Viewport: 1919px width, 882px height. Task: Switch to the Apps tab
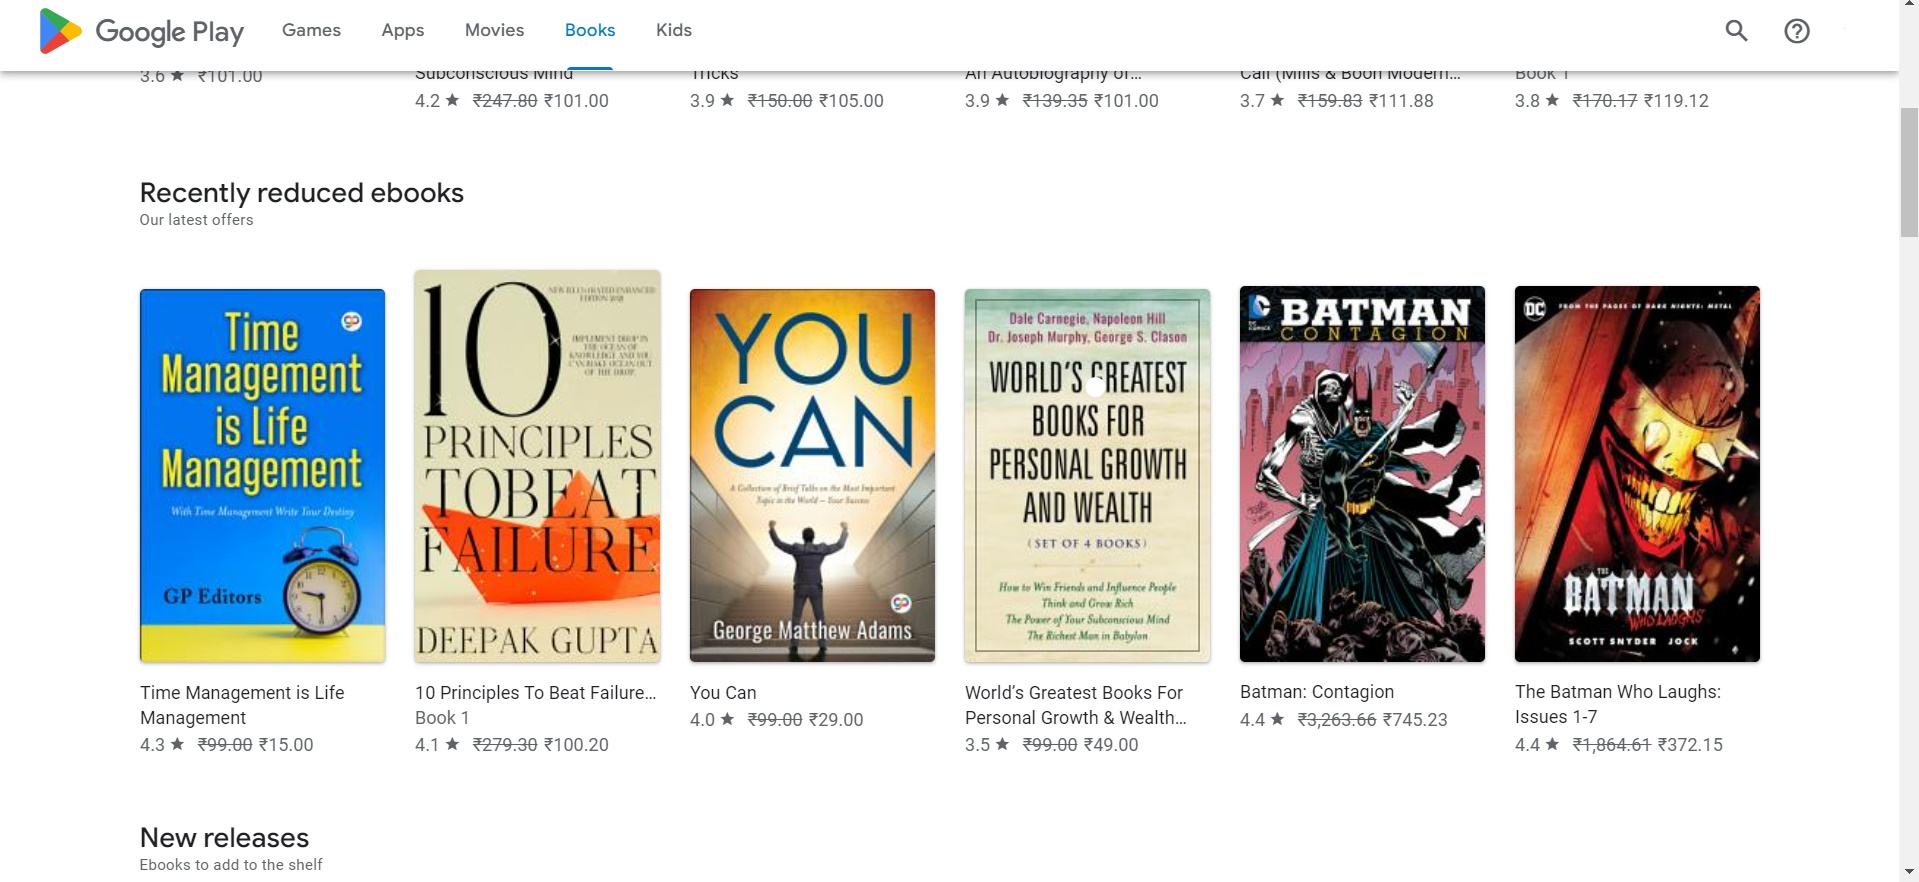tap(403, 30)
